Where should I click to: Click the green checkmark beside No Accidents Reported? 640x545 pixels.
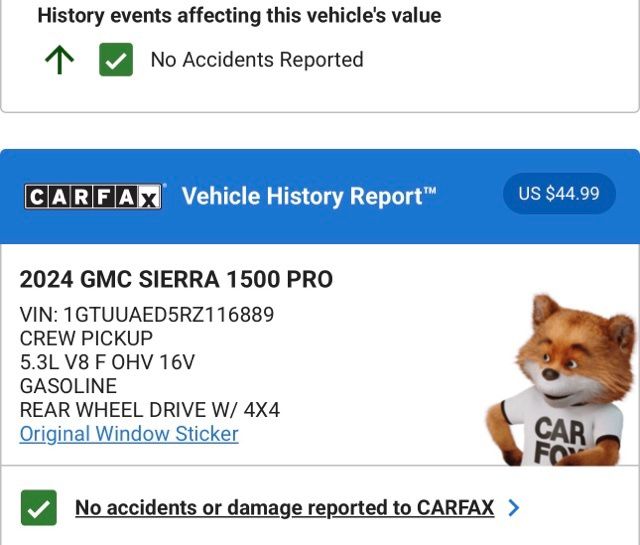116,60
